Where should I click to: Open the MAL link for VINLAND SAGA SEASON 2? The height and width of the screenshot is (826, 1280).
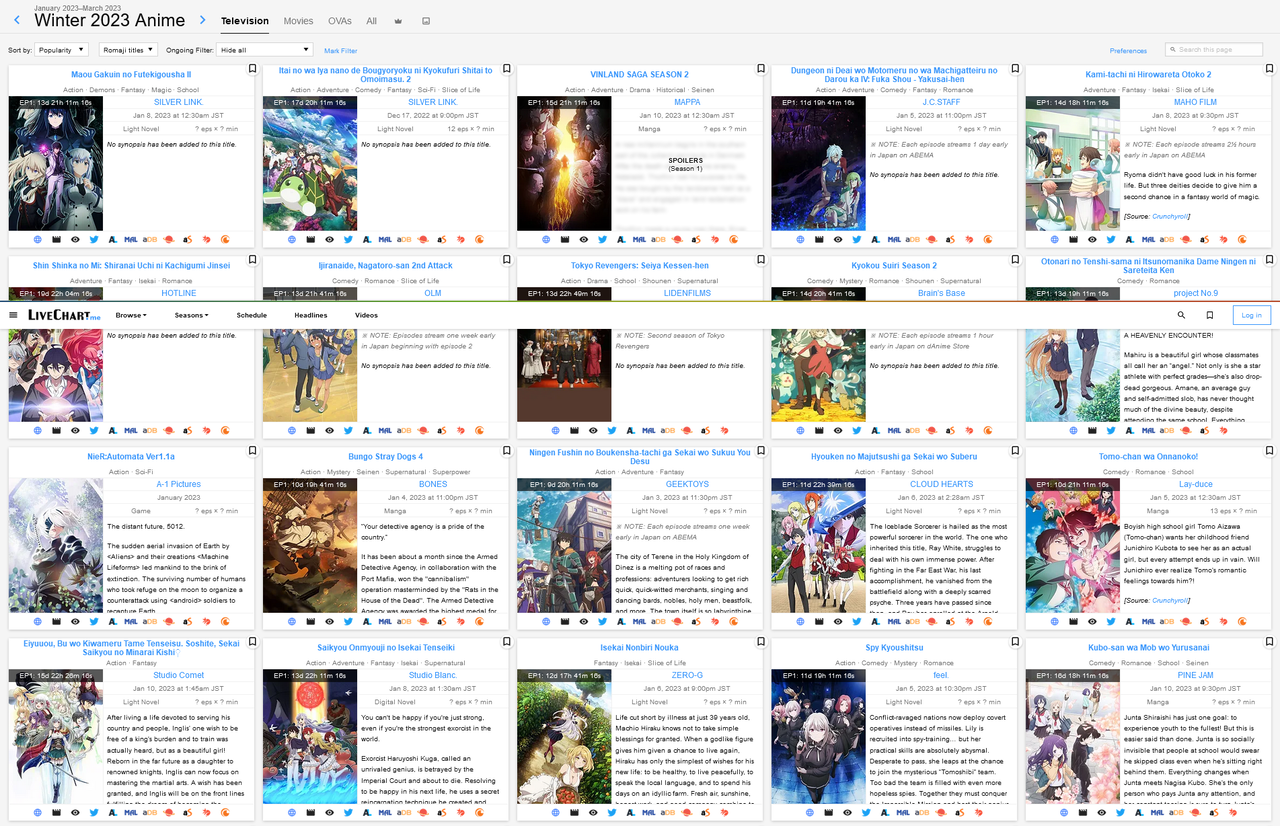click(639, 239)
